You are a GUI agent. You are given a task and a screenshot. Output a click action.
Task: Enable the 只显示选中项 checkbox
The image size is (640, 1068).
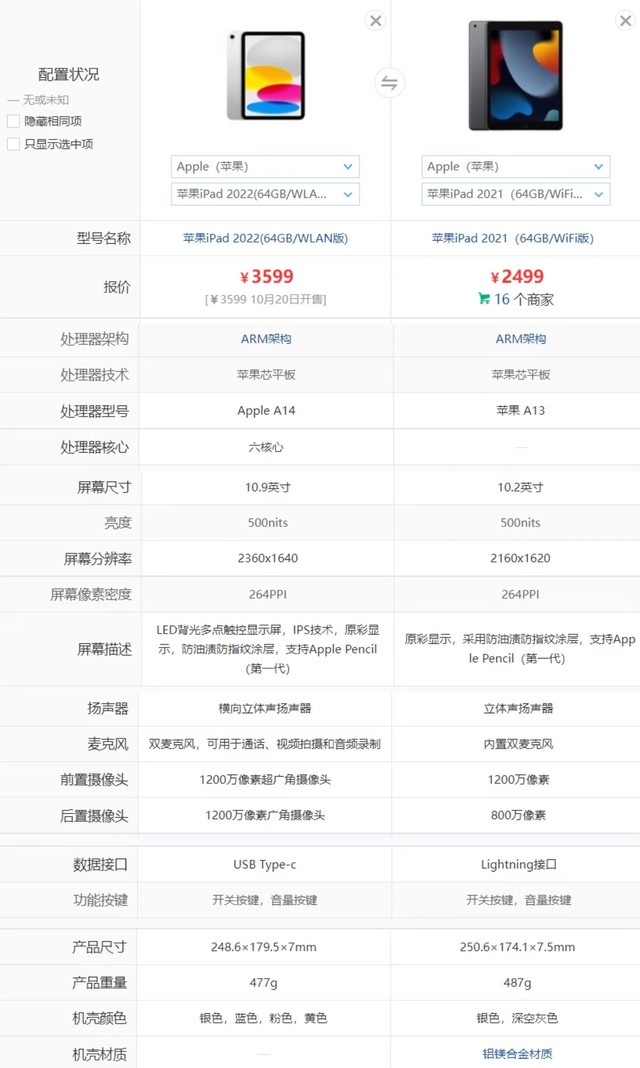13,144
